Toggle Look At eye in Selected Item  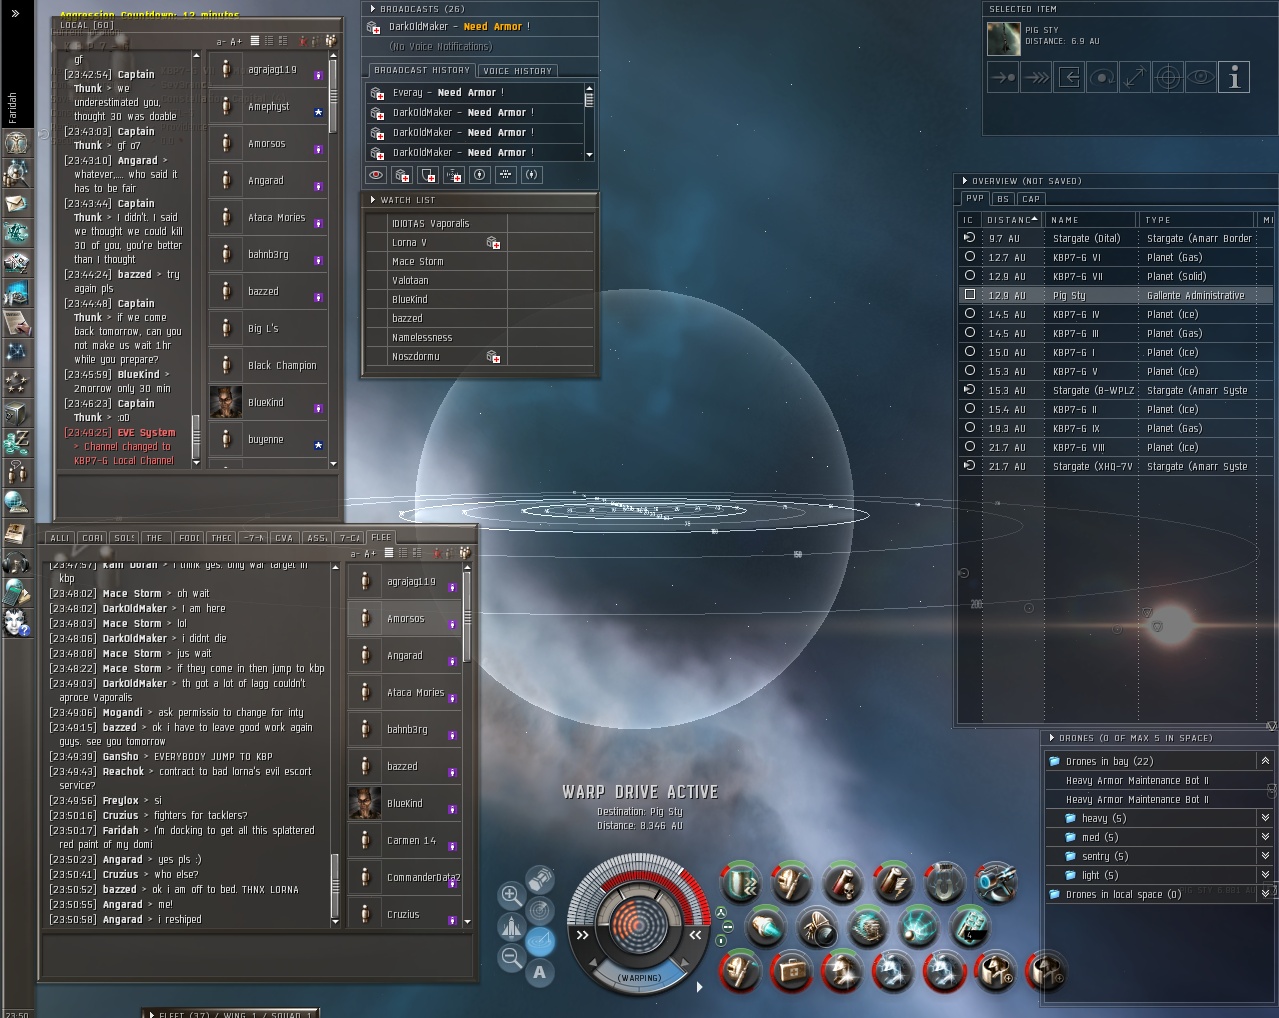(x=1201, y=77)
